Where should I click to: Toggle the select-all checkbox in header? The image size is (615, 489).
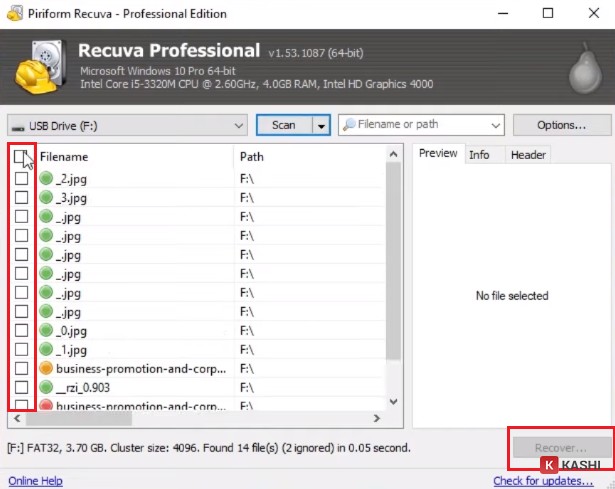click(21, 156)
